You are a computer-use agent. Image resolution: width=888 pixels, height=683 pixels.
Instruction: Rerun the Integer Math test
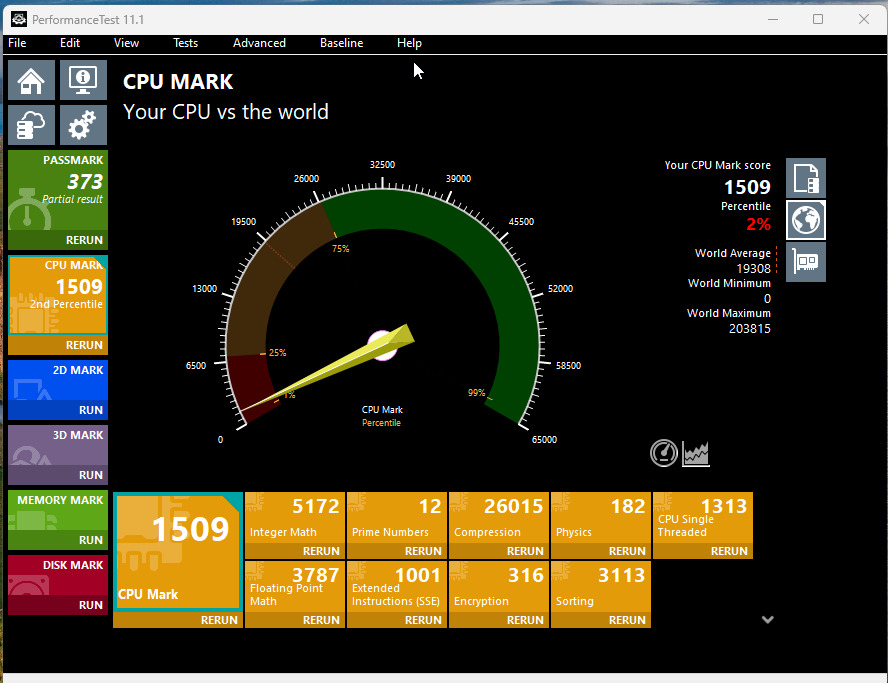(294, 551)
